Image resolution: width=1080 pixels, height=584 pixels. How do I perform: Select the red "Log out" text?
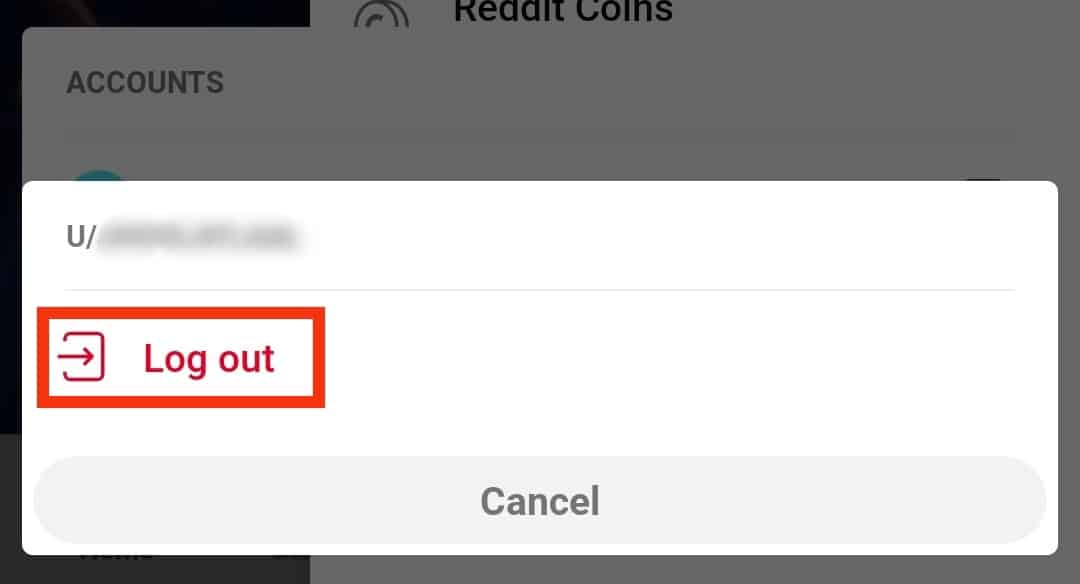click(209, 359)
